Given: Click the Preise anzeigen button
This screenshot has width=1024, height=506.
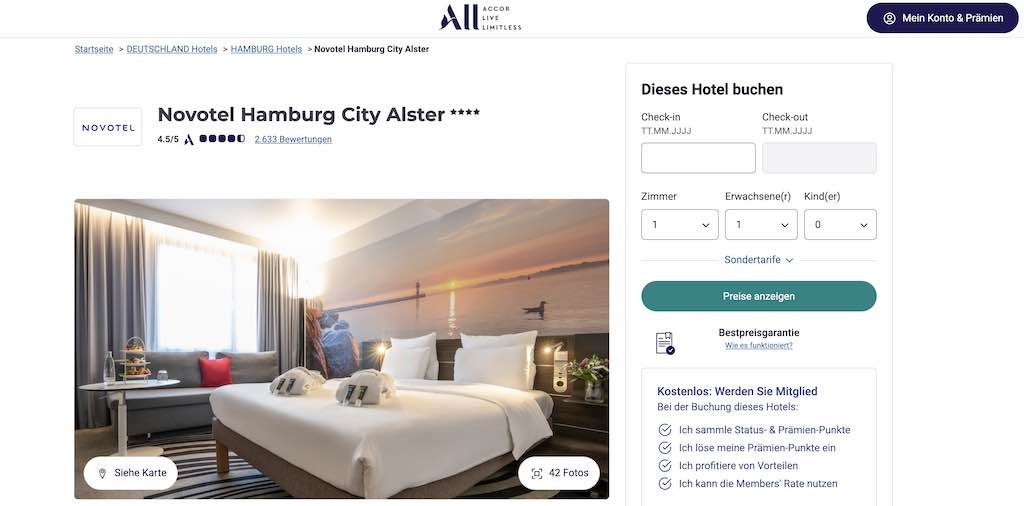Looking at the screenshot, I should click(759, 296).
